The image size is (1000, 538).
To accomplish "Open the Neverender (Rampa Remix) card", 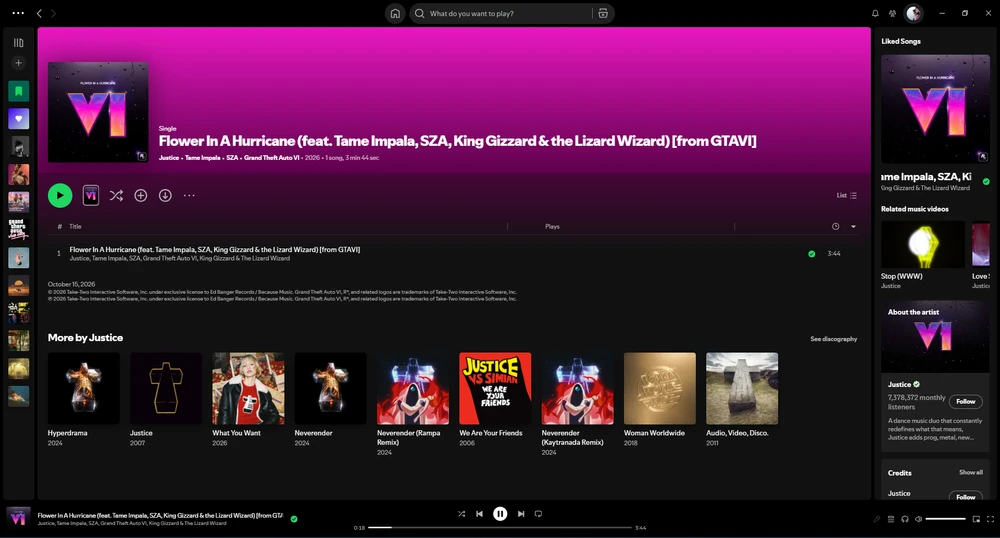I will click(413, 404).
